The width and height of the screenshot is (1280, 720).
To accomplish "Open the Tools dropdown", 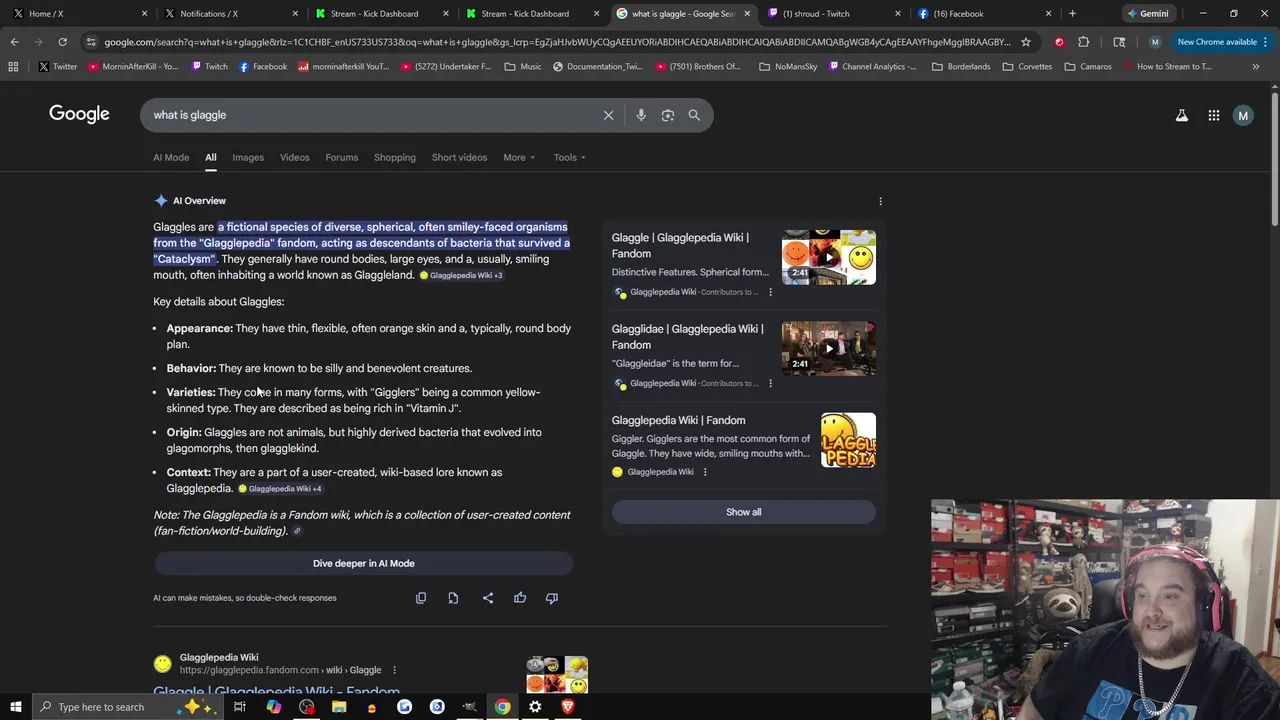I will coord(570,157).
